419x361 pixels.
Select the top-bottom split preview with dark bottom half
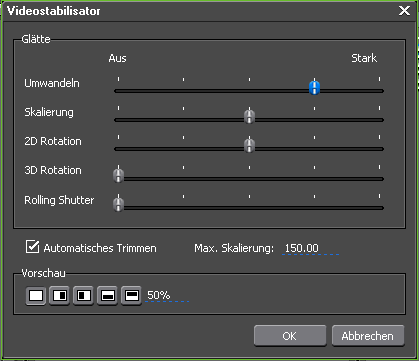[108, 296]
